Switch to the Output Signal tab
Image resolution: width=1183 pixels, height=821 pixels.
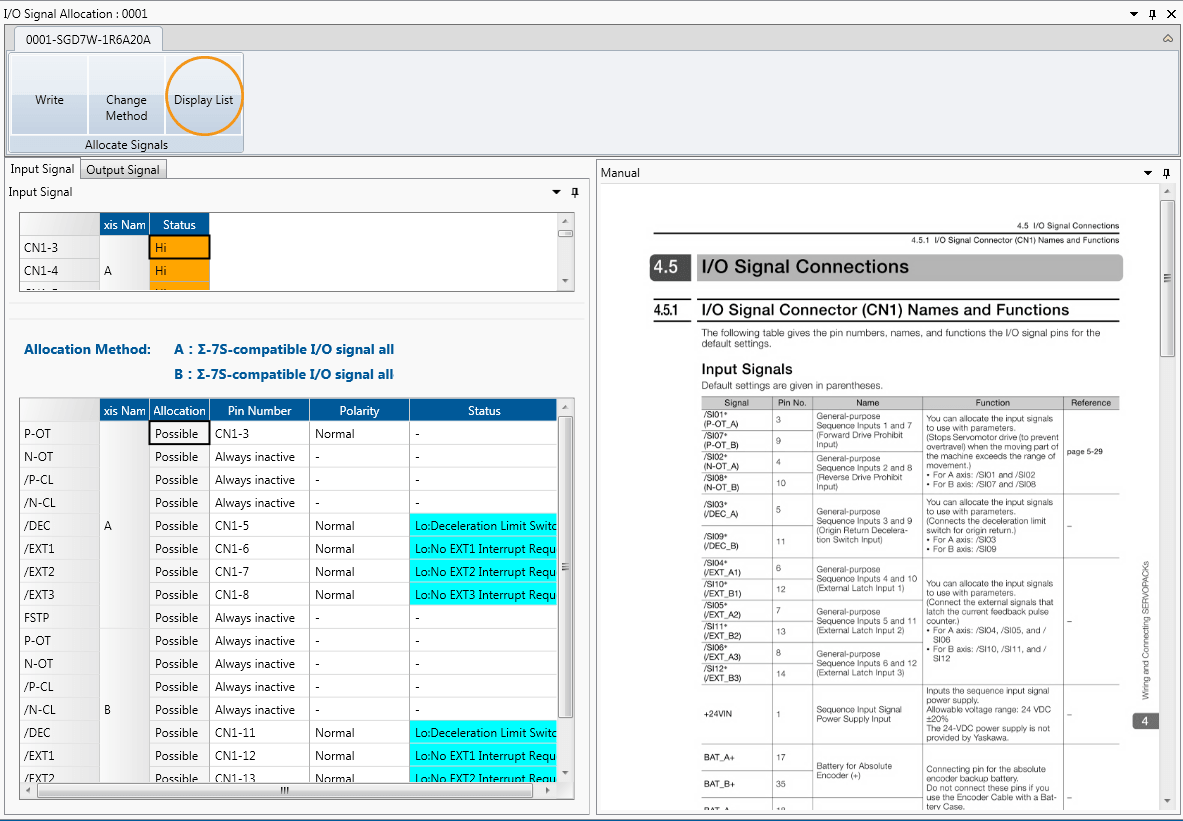(x=123, y=170)
